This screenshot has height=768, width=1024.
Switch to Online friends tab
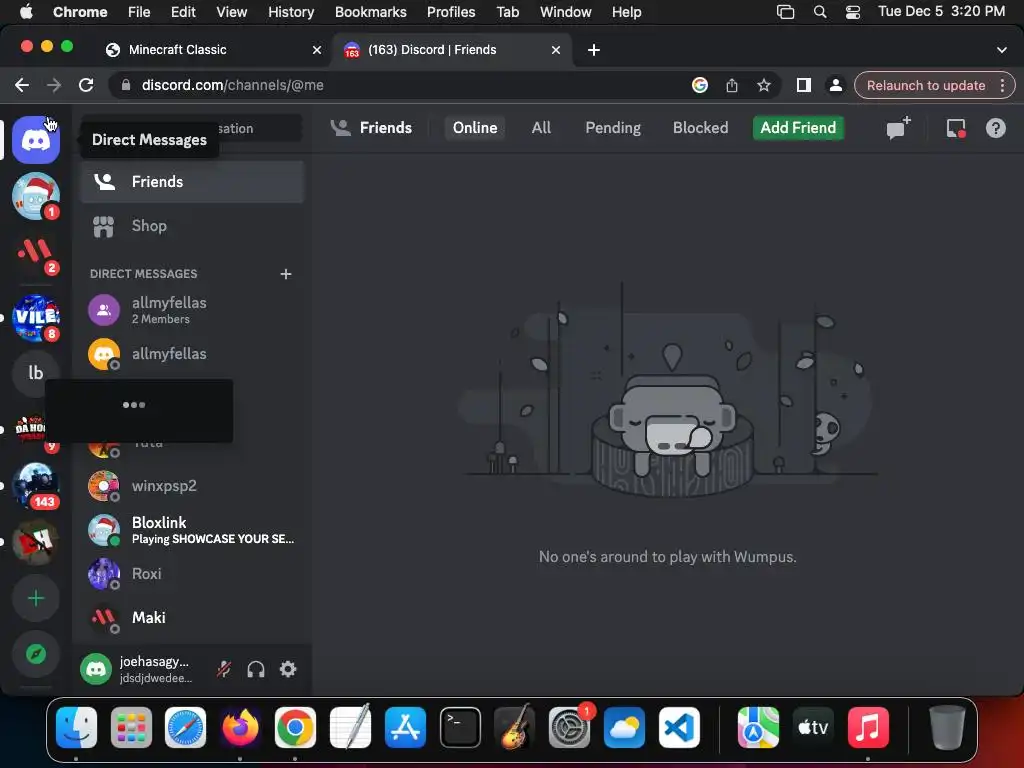click(x=475, y=128)
